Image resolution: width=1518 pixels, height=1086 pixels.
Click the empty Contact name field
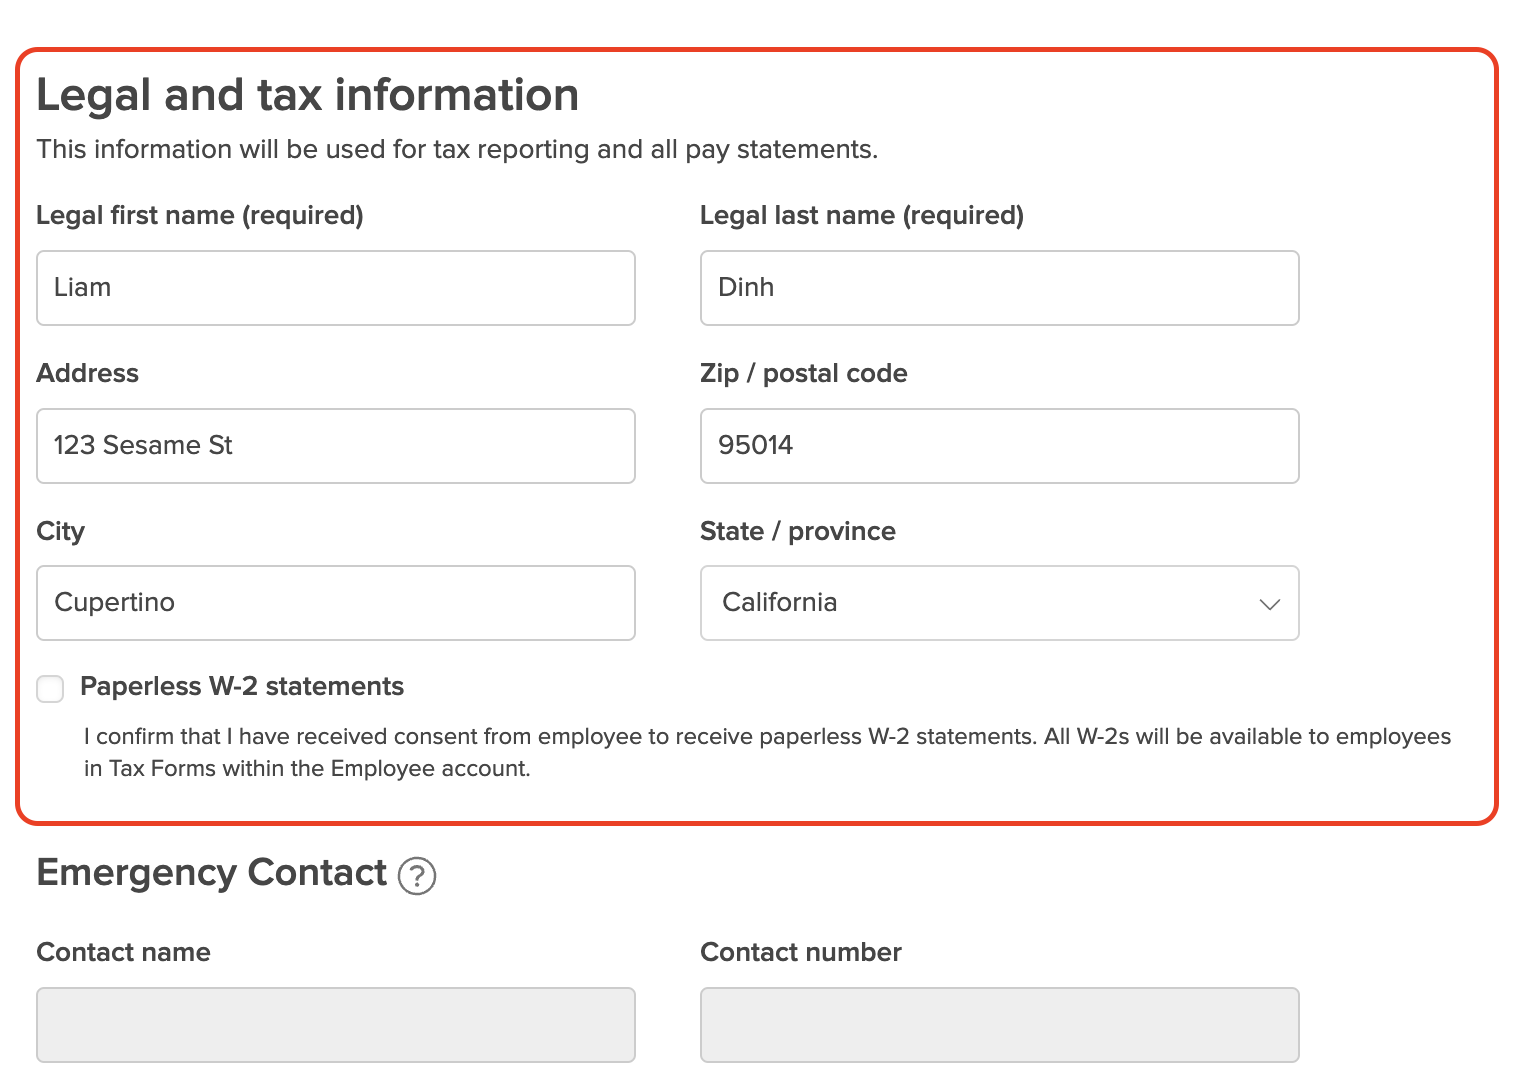(x=336, y=1025)
